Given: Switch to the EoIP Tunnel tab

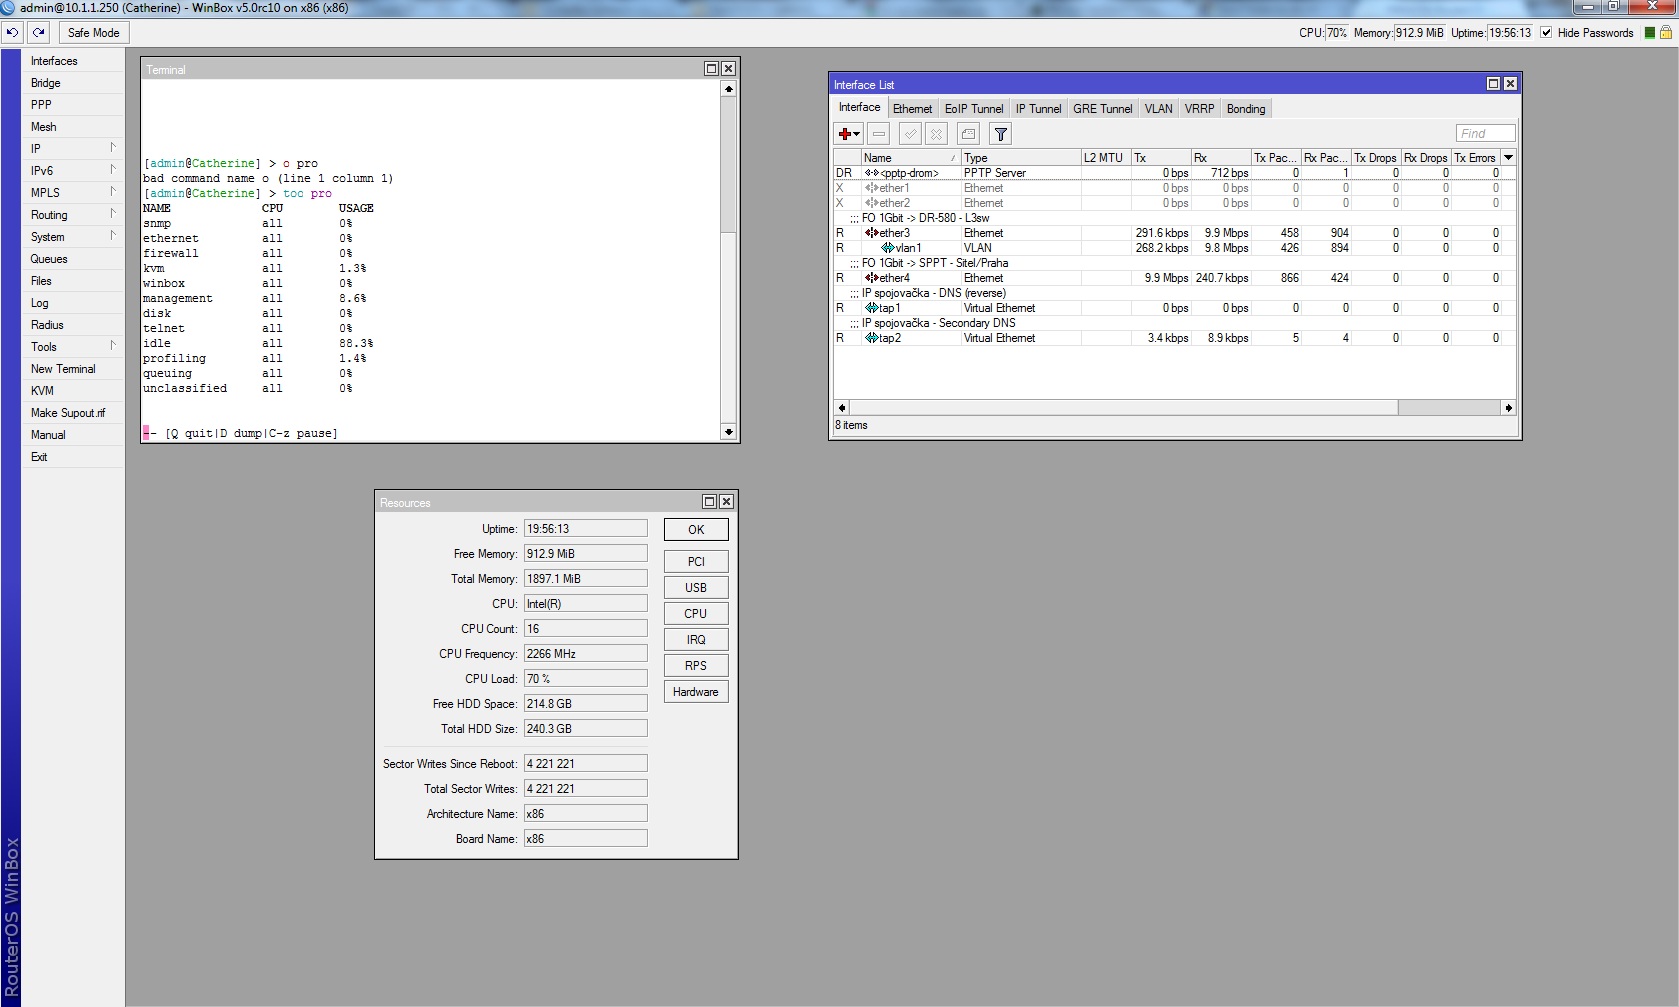Looking at the screenshot, I should pyautogui.click(x=974, y=109).
